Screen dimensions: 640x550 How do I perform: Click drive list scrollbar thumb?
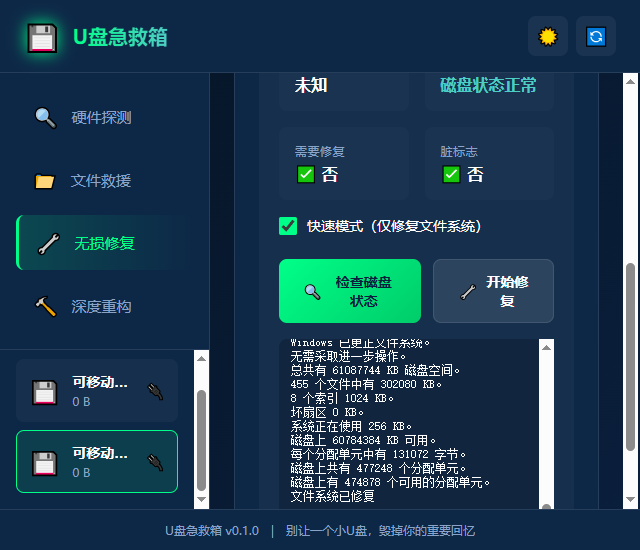[201, 440]
